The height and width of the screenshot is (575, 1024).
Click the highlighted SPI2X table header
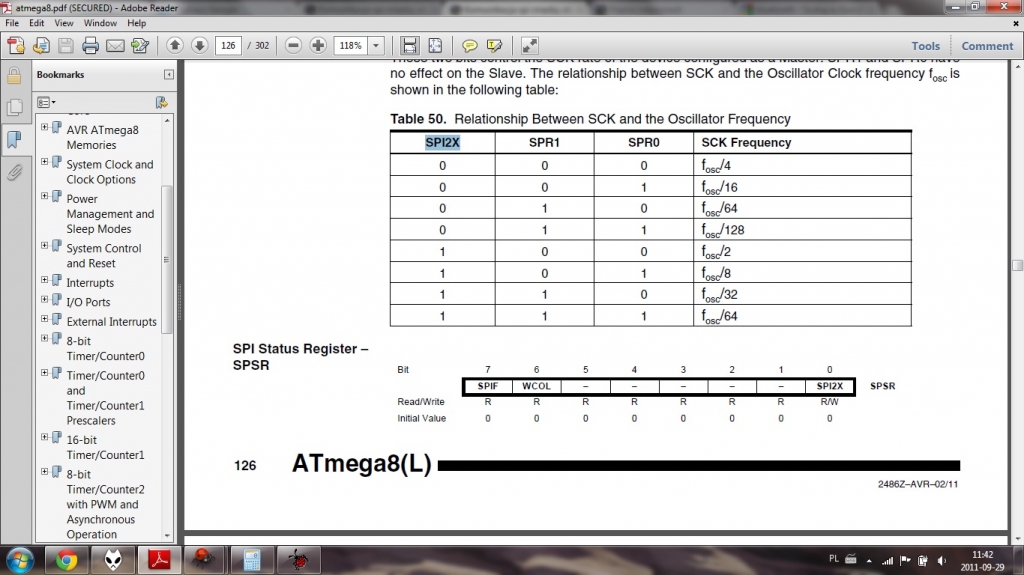click(442, 142)
